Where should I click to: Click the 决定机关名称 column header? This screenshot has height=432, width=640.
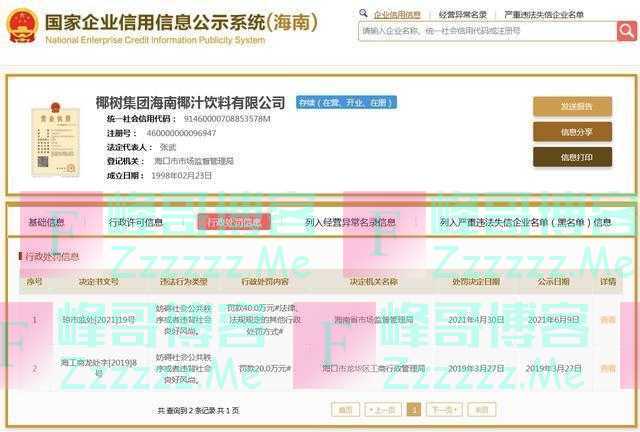point(374,282)
